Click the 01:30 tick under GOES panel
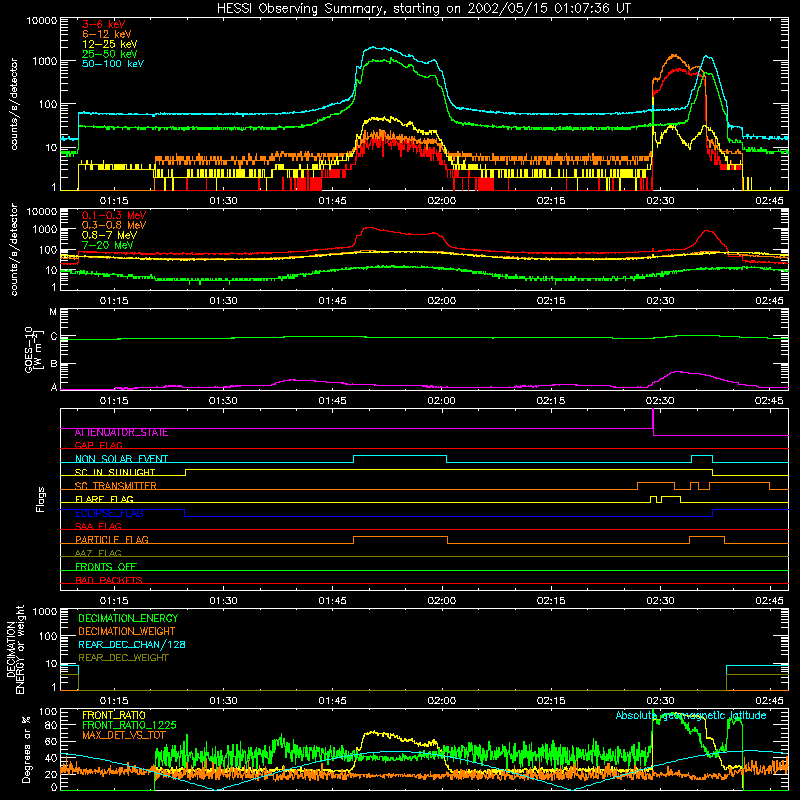 tap(223, 401)
